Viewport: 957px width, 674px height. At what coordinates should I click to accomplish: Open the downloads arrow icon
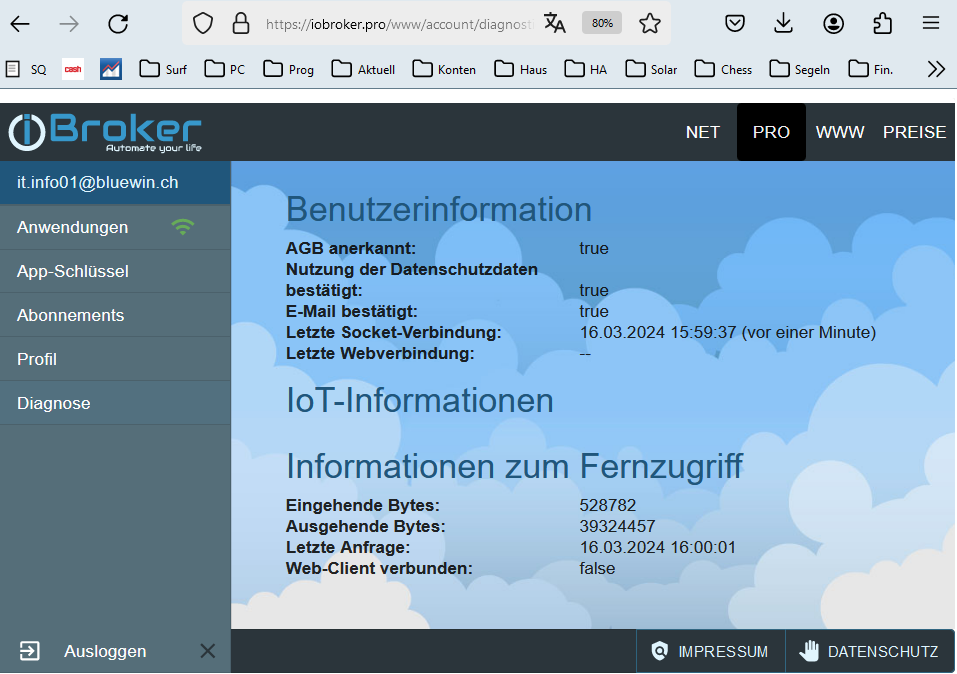(783, 24)
